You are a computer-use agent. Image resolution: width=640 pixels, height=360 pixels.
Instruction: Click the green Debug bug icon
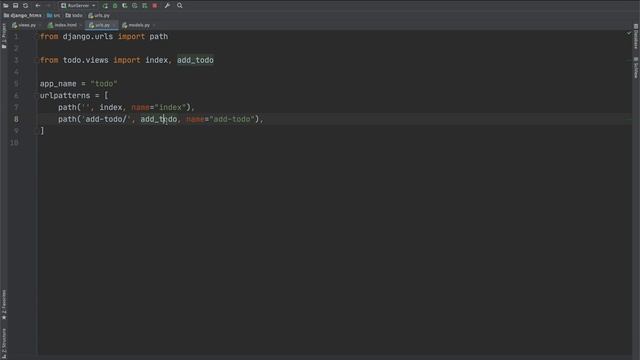[x=115, y=6]
